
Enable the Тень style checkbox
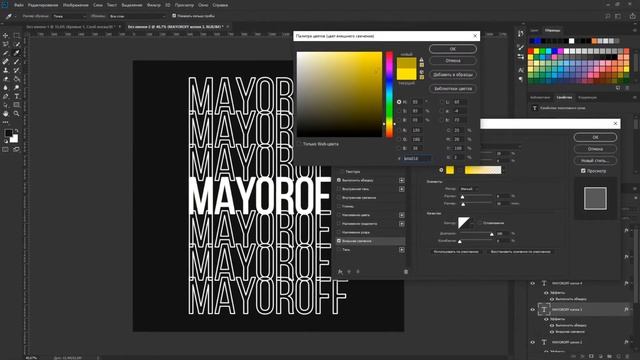[x=339, y=250]
